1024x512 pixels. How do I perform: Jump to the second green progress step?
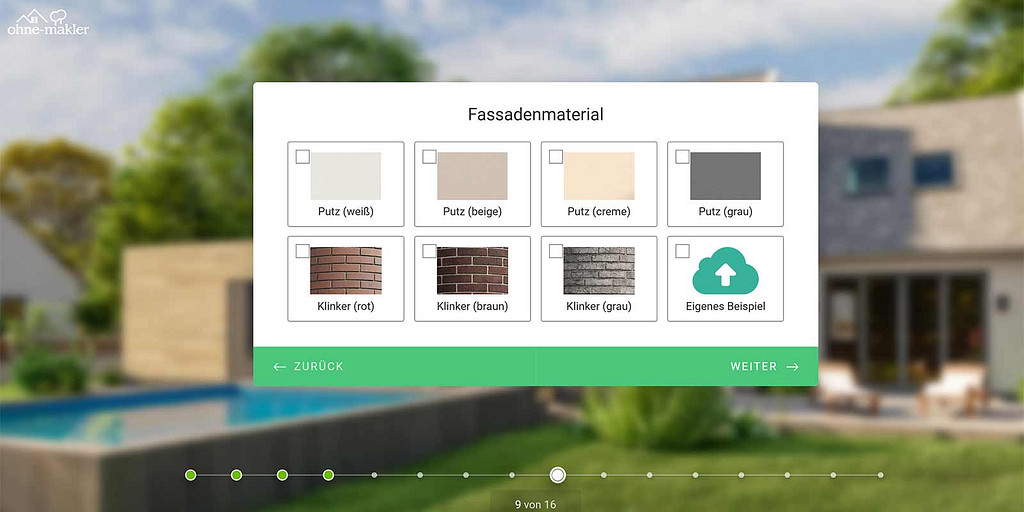[236, 475]
